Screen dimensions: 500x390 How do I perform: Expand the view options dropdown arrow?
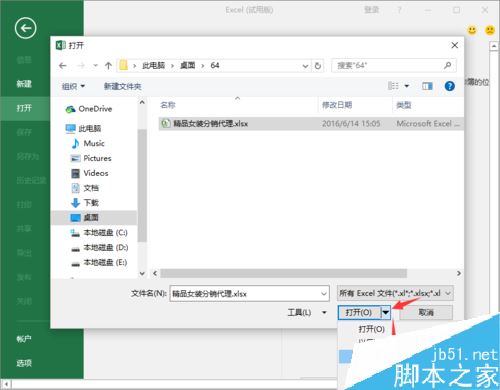point(407,86)
